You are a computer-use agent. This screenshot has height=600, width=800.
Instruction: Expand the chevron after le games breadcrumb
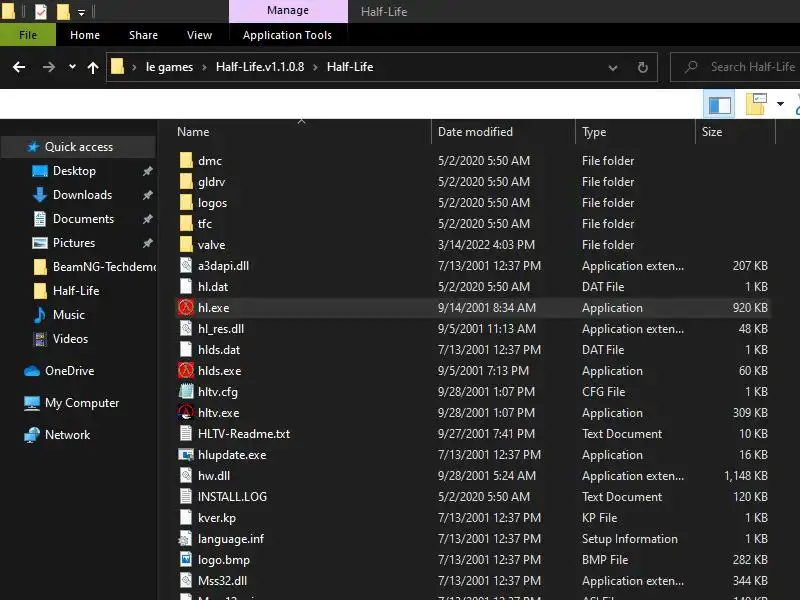click(204, 67)
